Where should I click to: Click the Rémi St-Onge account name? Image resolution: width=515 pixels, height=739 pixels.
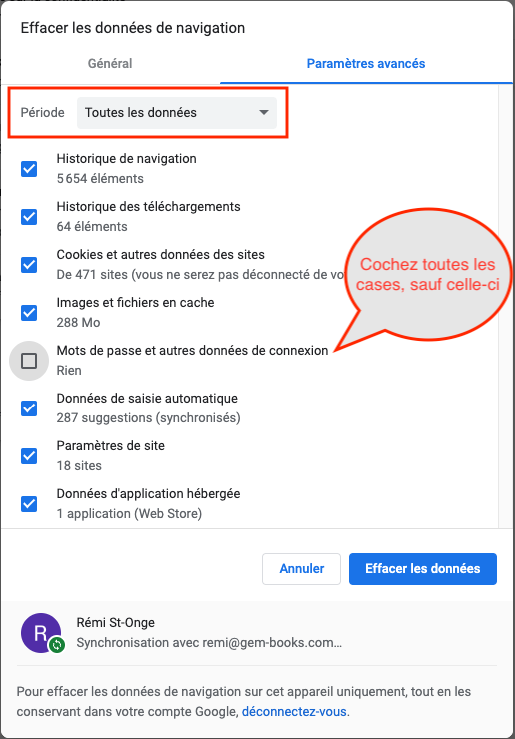pos(115,623)
